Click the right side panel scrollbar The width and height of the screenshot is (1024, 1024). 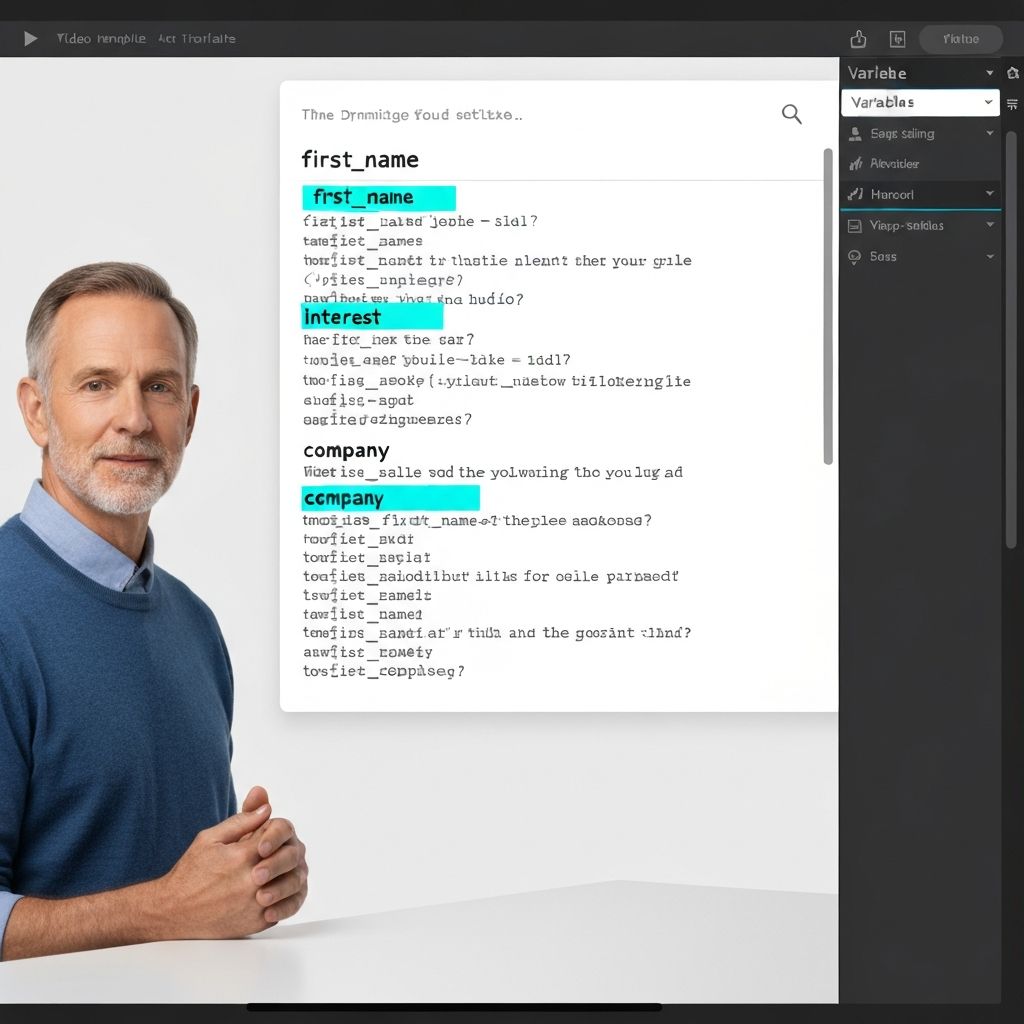pyautogui.click(x=1011, y=340)
